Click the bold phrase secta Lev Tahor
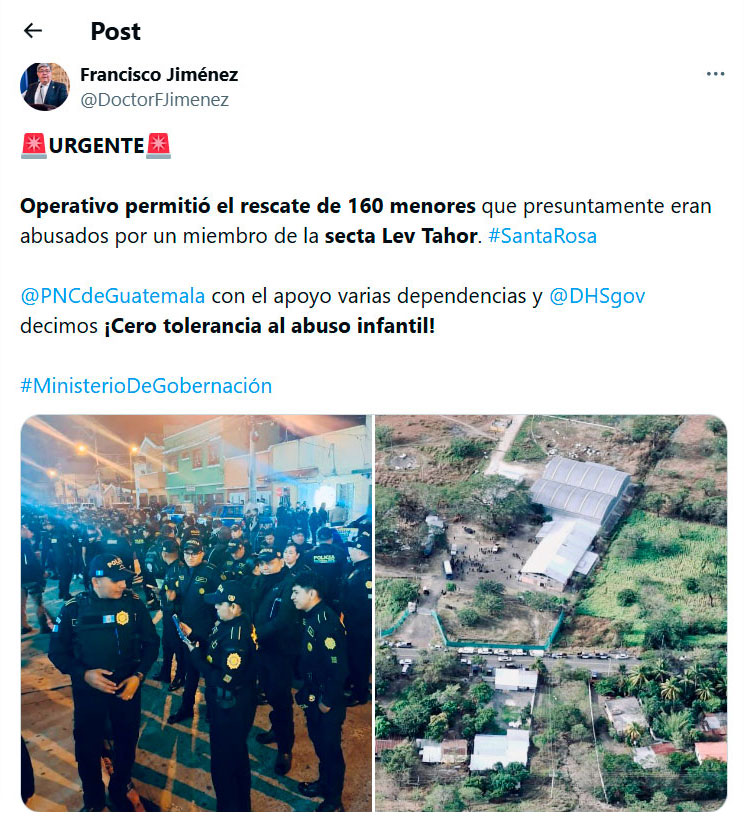 [401, 236]
